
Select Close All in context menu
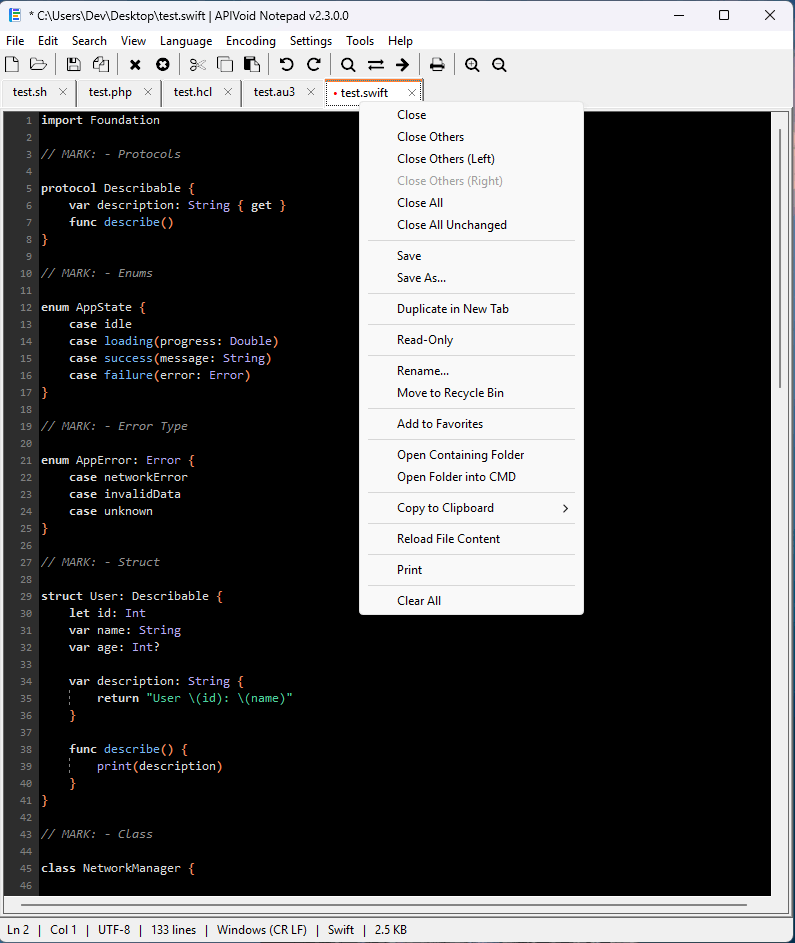coord(471,203)
